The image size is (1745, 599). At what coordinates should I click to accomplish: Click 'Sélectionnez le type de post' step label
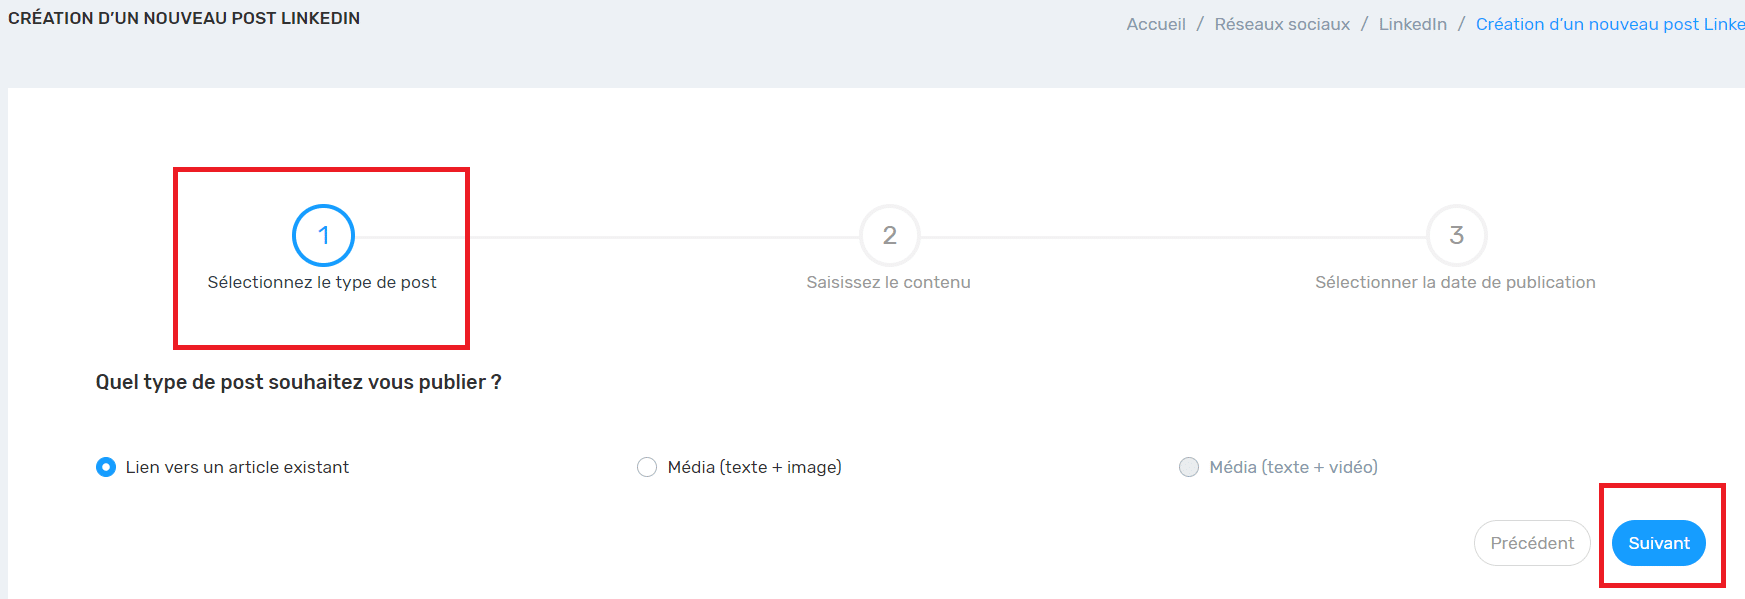tap(322, 282)
